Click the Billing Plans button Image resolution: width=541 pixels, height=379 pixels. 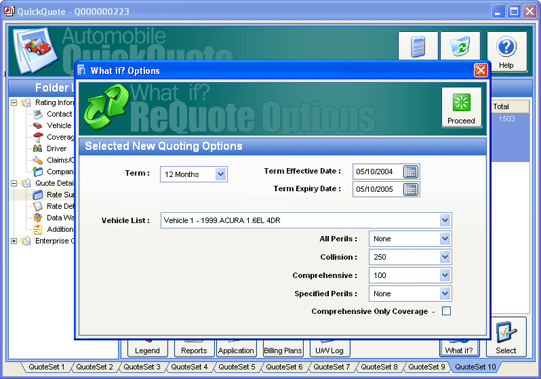click(283, 349)
